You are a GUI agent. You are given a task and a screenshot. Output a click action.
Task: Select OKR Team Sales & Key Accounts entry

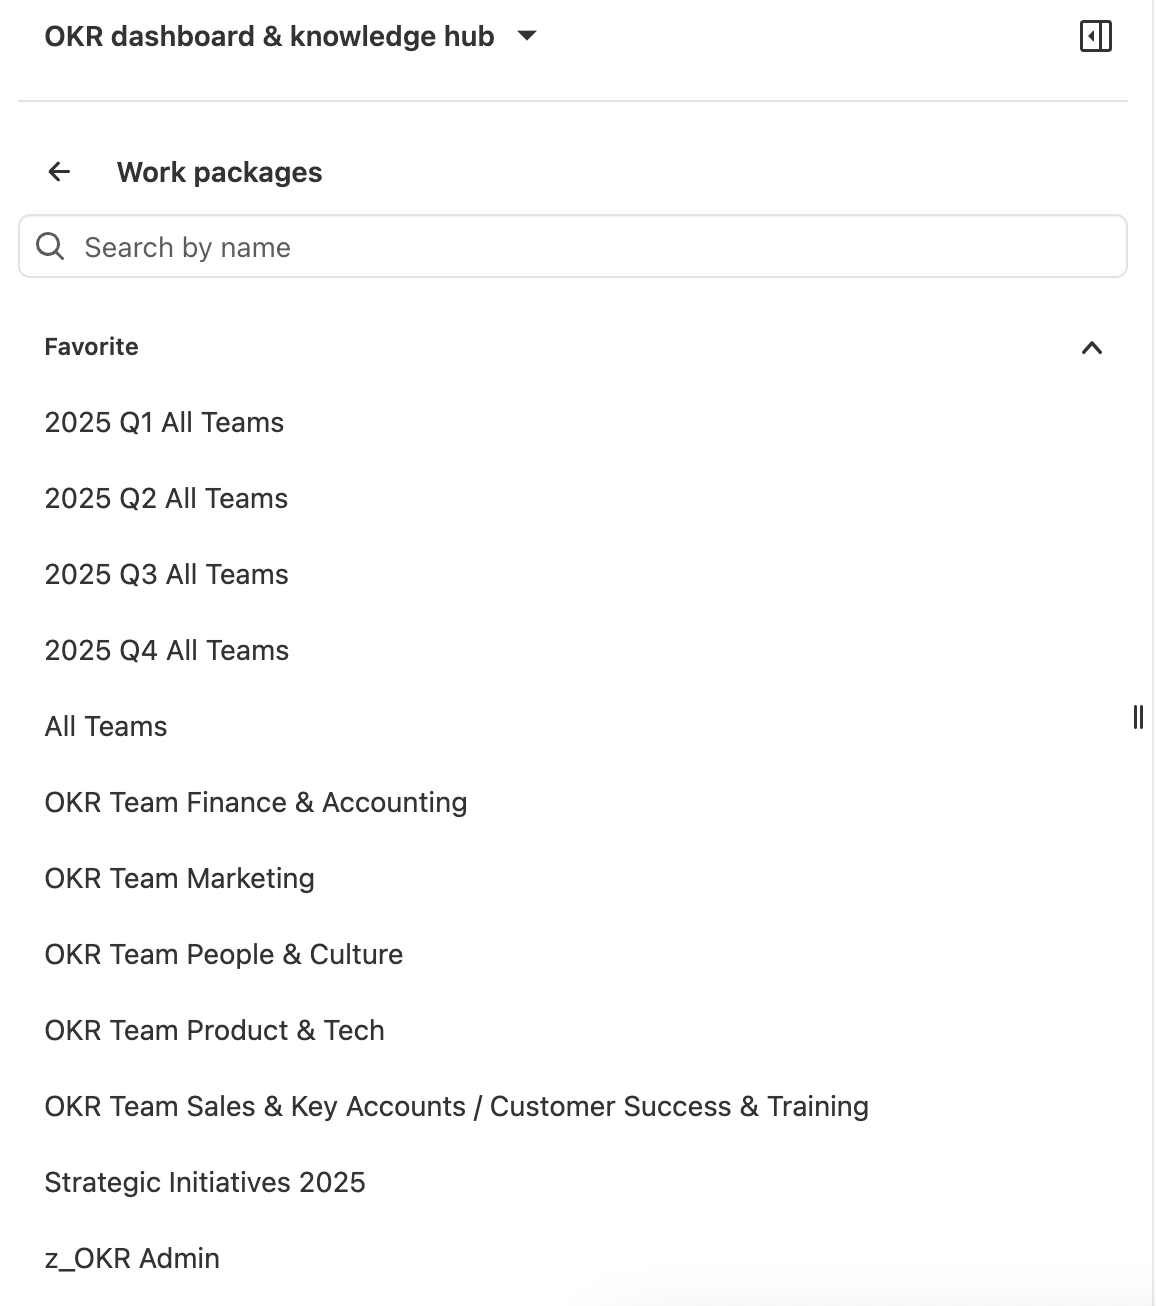tap(456, 1106)
